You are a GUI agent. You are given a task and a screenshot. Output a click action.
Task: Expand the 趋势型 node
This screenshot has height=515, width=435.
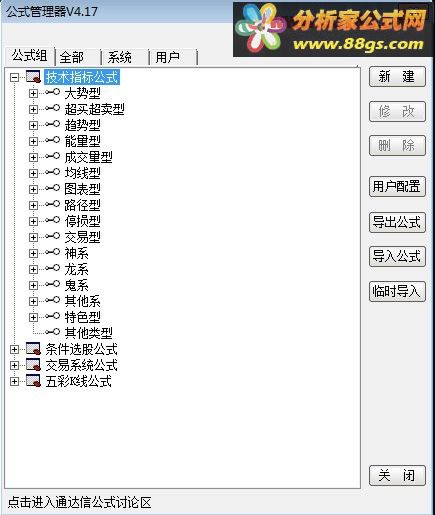[33, 126]
